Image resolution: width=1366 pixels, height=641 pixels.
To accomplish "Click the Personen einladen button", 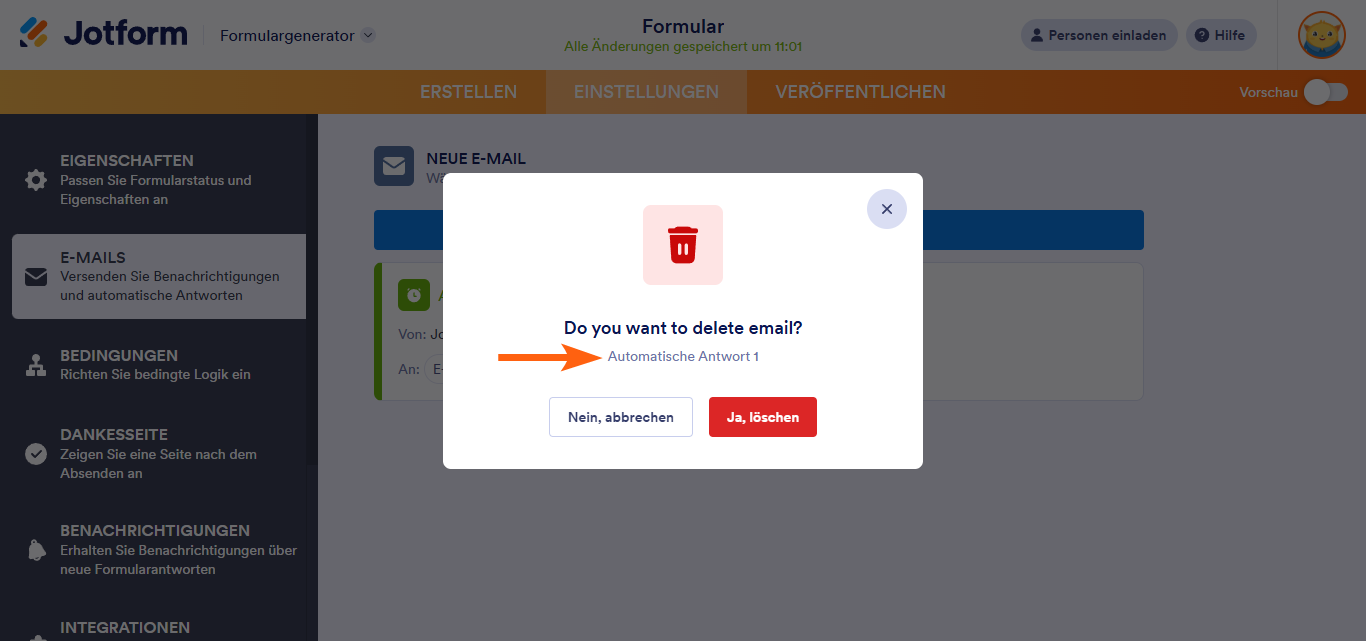I will tap(1099, 35).
